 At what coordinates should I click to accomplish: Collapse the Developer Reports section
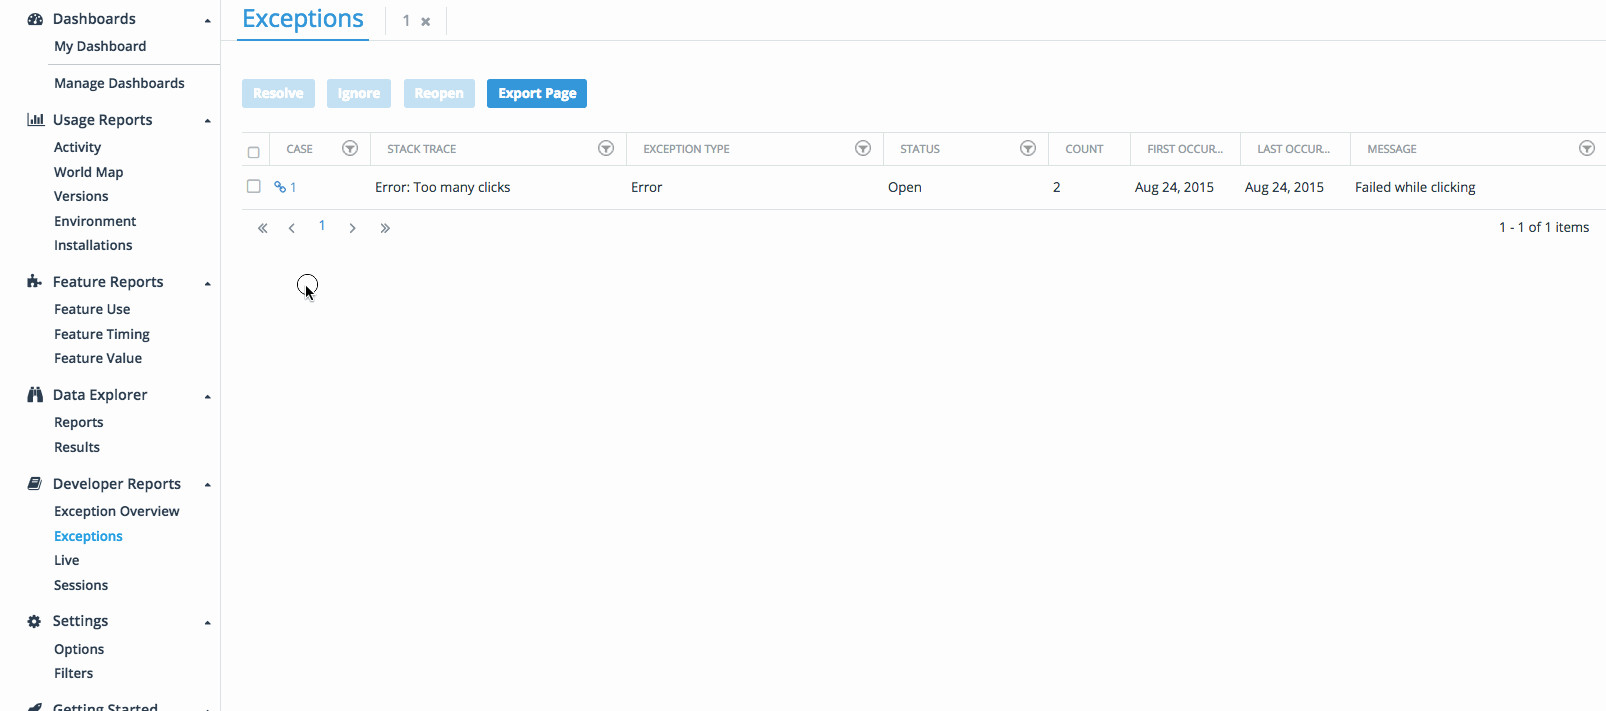(x=208, y=485)
